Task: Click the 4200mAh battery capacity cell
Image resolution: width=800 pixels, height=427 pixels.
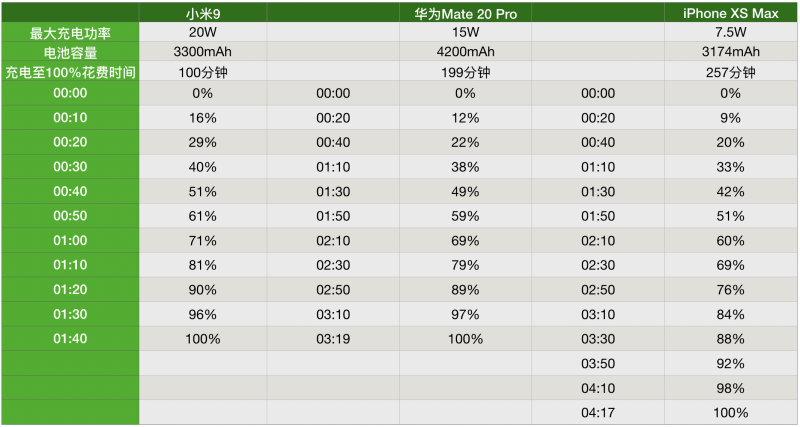Action: coord(464,52)
